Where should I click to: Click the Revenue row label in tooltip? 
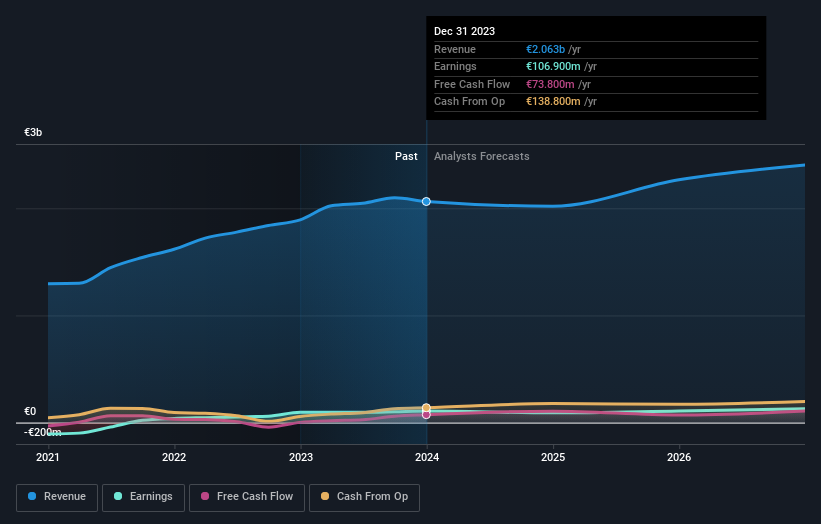click(x=455, y=49)
